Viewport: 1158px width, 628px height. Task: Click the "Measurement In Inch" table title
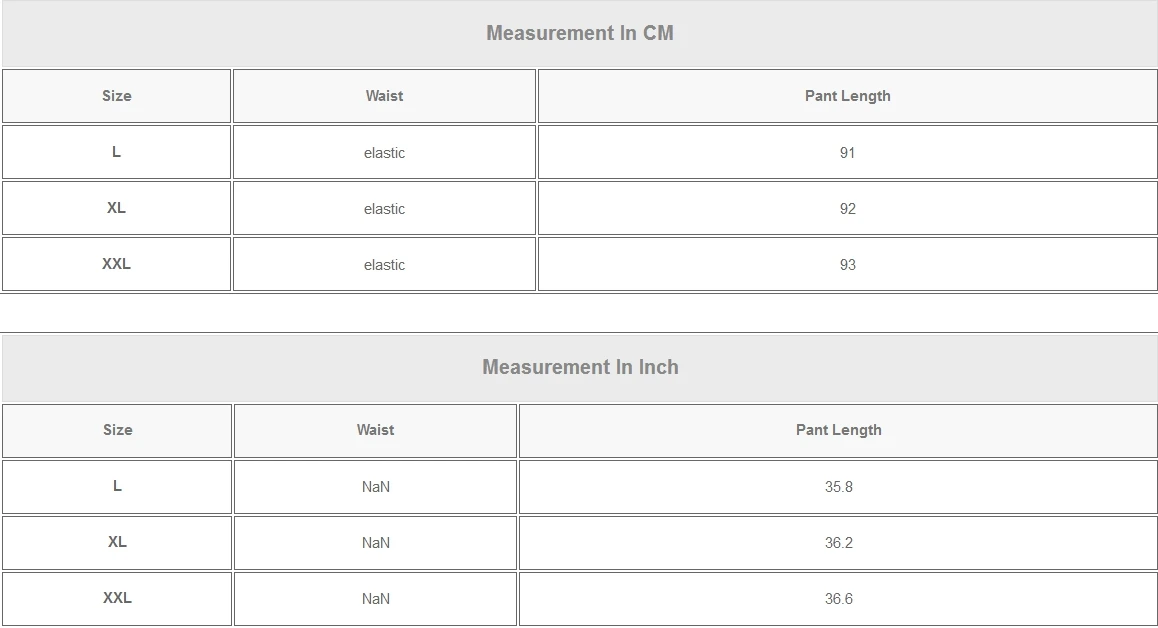580,367
